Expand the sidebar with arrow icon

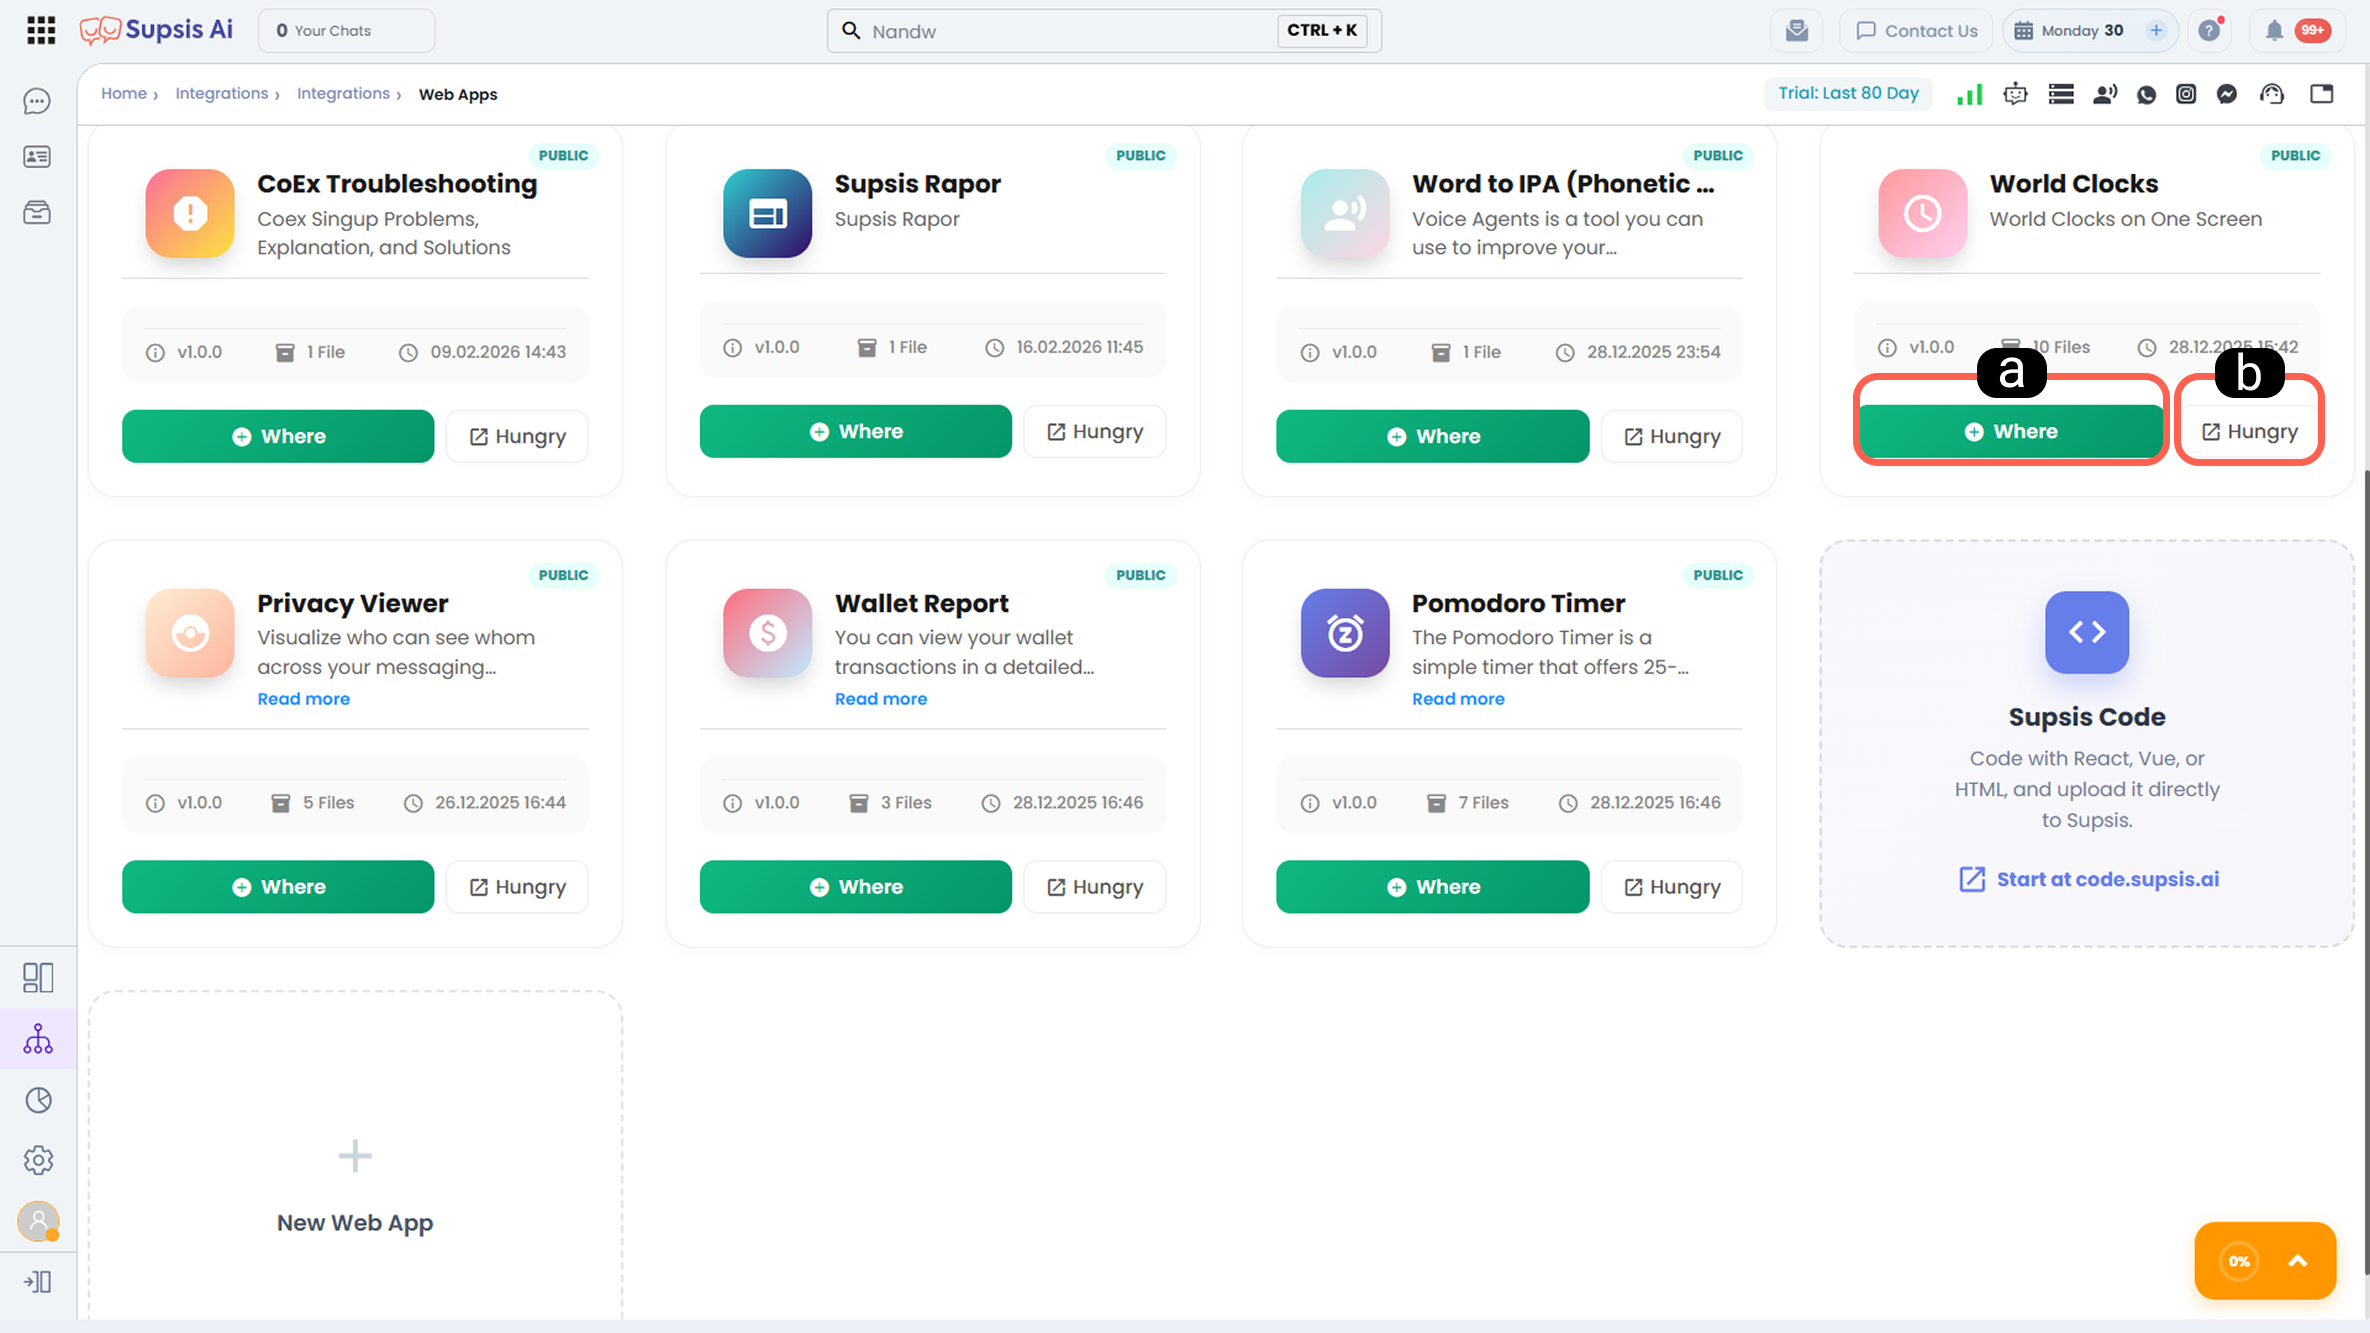(38, 1282)
